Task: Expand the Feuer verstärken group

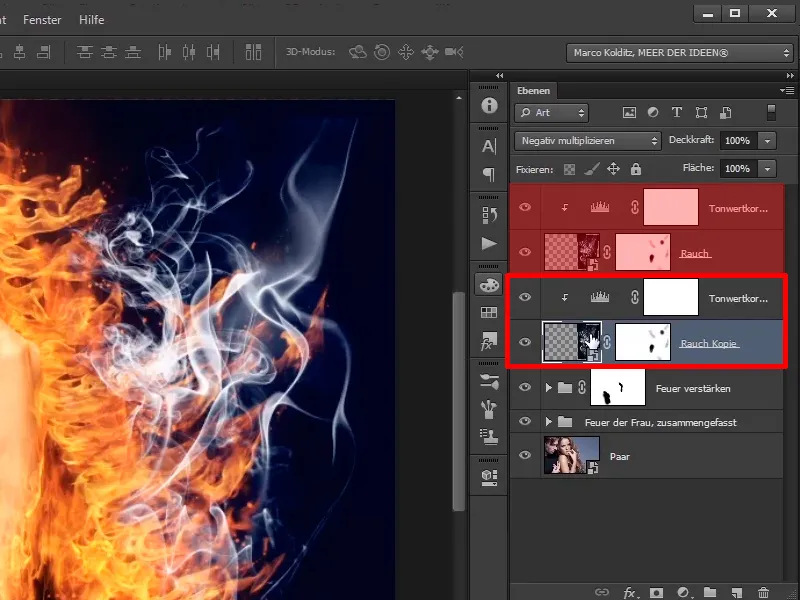Action: click(549, 388)
